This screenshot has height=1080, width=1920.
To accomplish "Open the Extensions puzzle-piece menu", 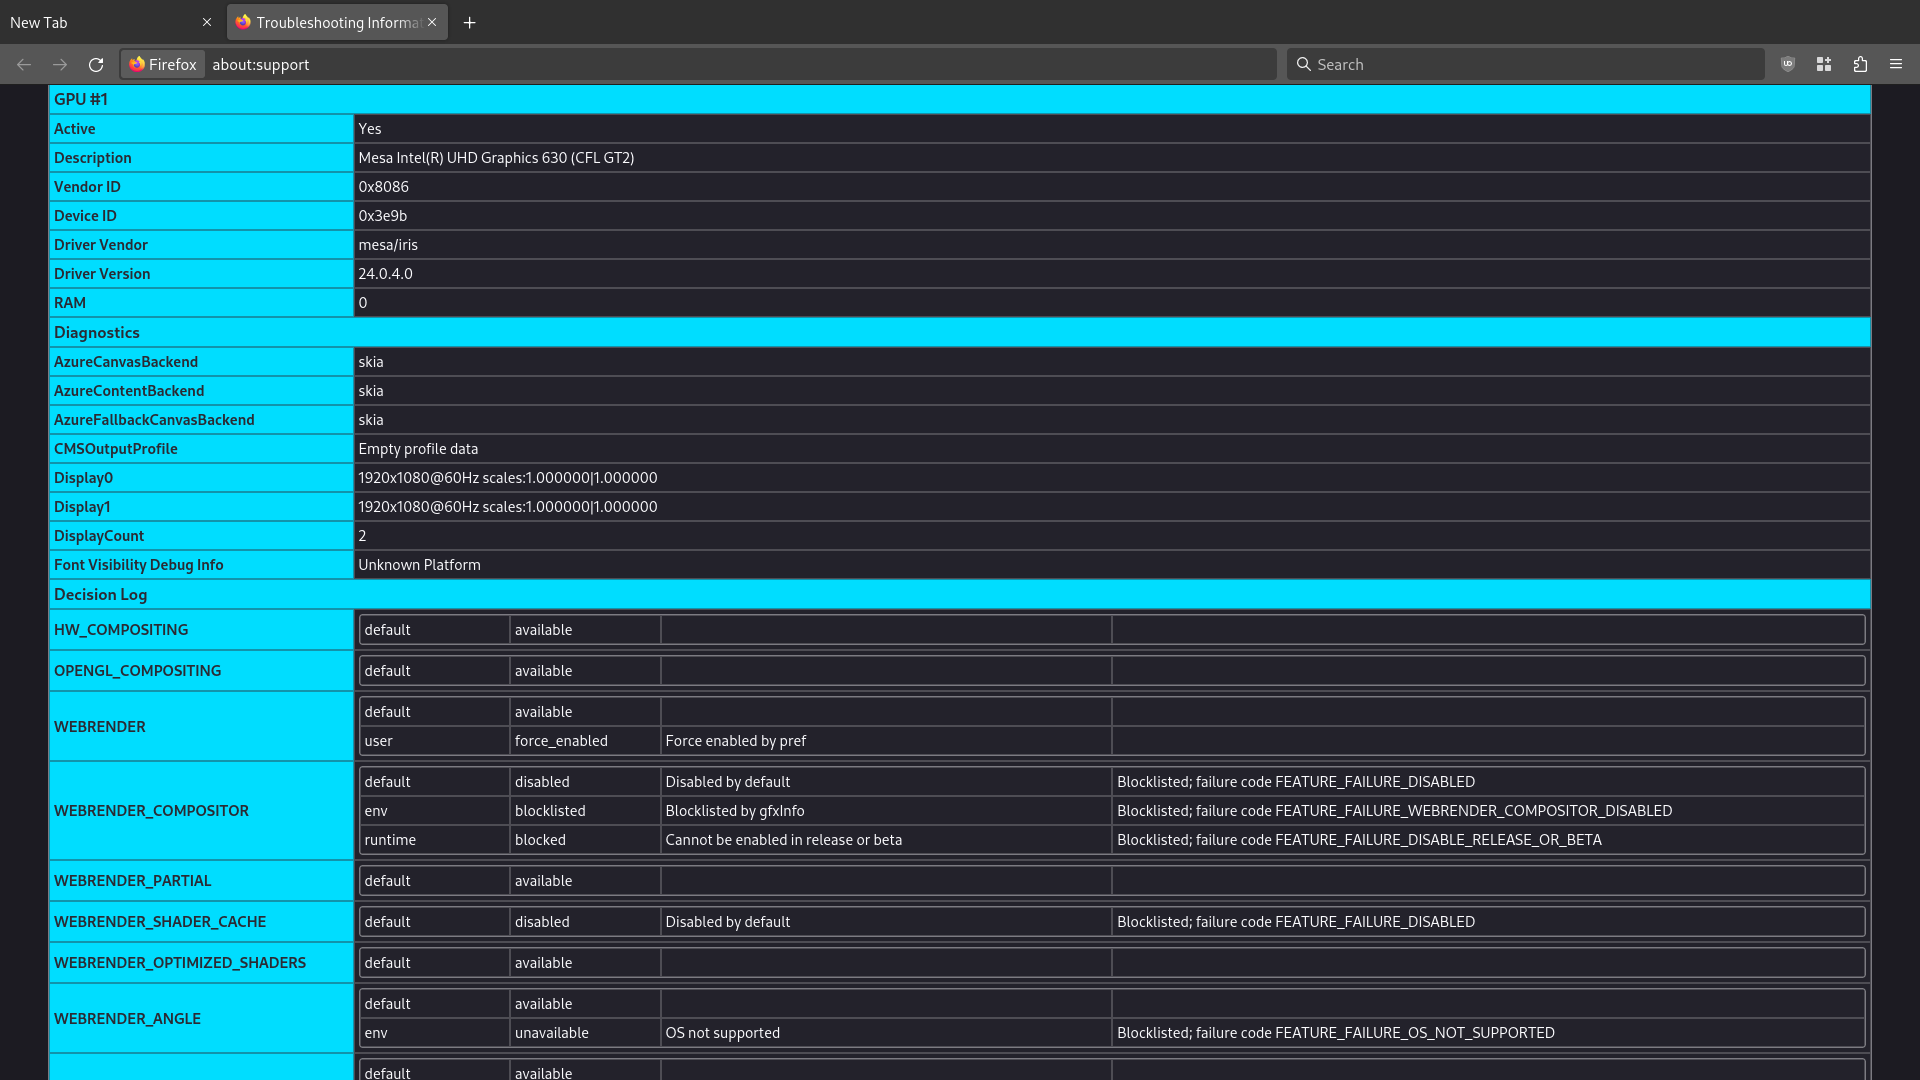I will (x=1860, y=64).
